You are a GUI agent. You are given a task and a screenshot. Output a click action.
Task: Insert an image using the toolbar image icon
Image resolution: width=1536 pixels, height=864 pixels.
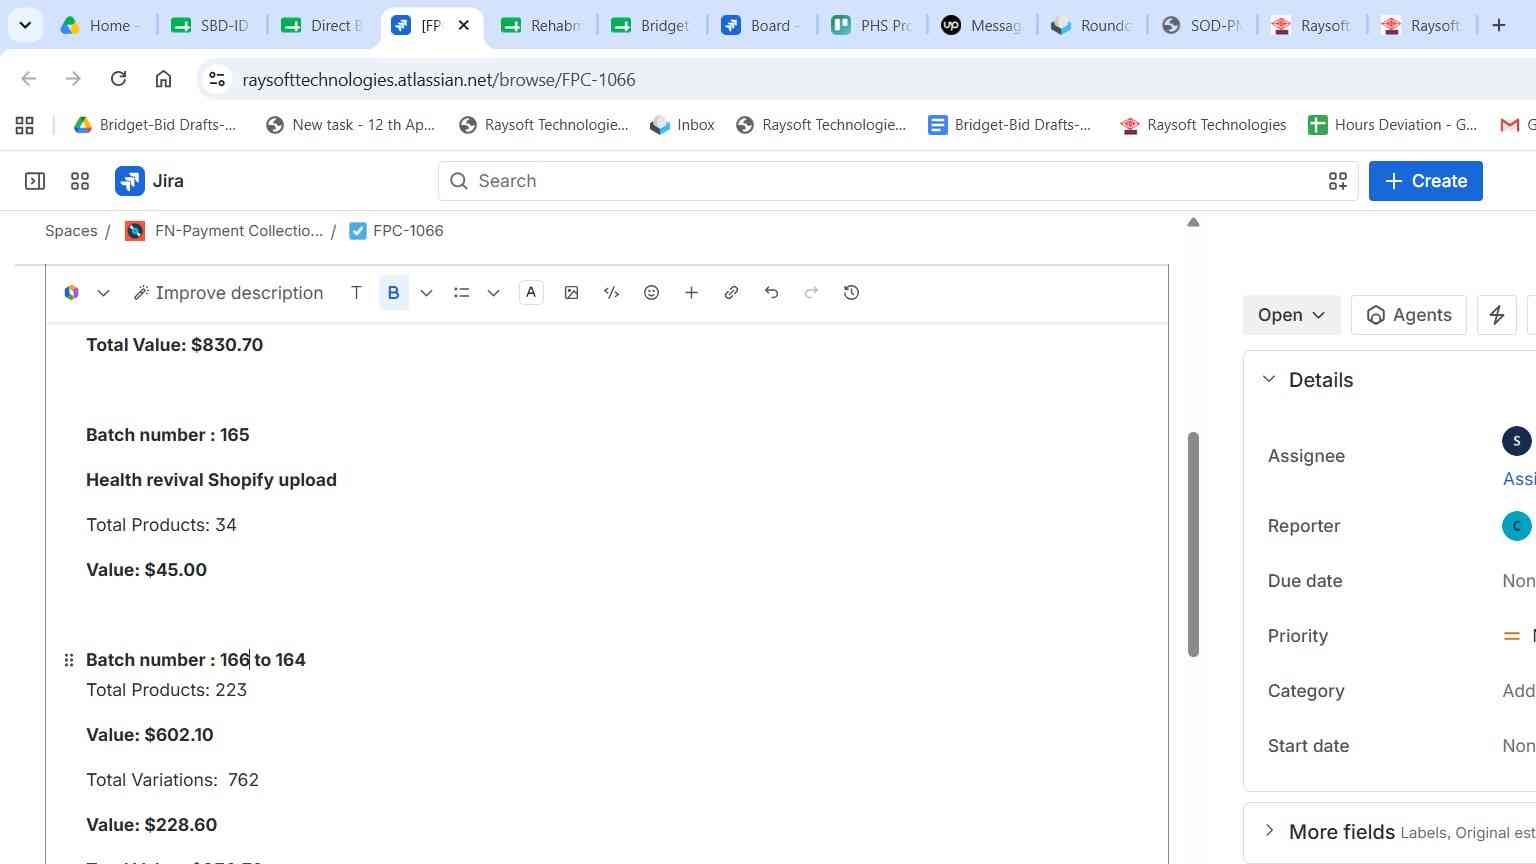pyautogui.click(x=571, y=293)
